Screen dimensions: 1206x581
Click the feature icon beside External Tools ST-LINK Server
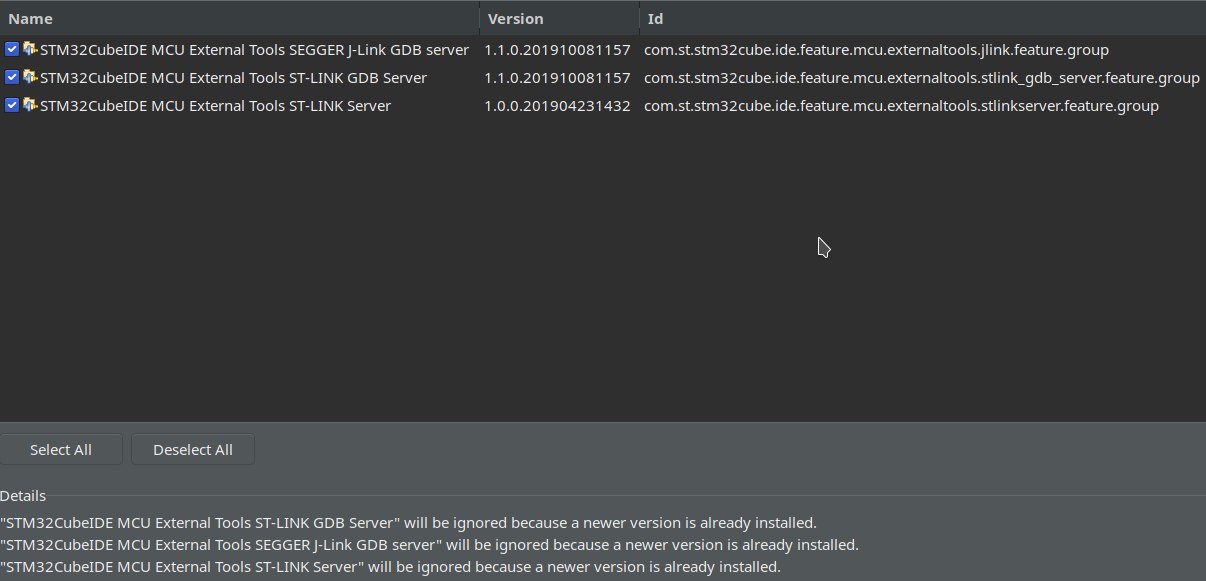(30, 105)
